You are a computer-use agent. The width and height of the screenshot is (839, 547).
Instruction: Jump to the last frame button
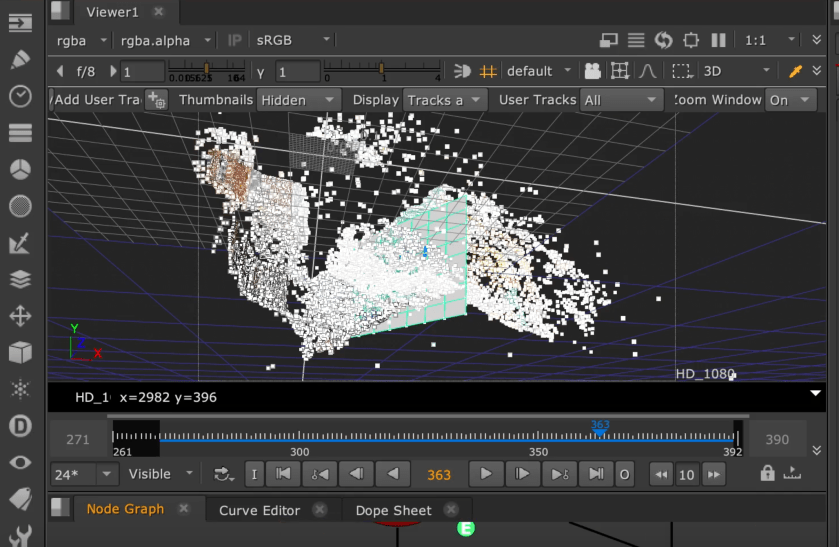click(595, 474)
